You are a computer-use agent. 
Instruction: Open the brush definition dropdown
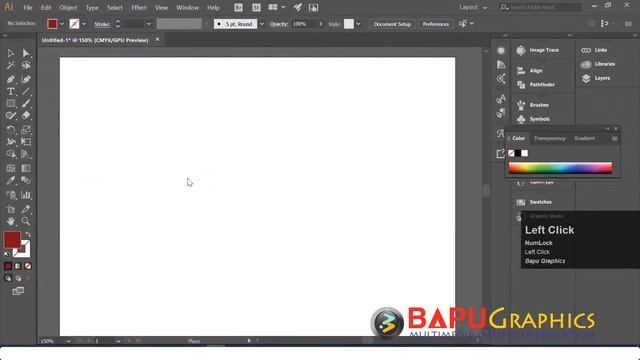(x=262, y=24)
